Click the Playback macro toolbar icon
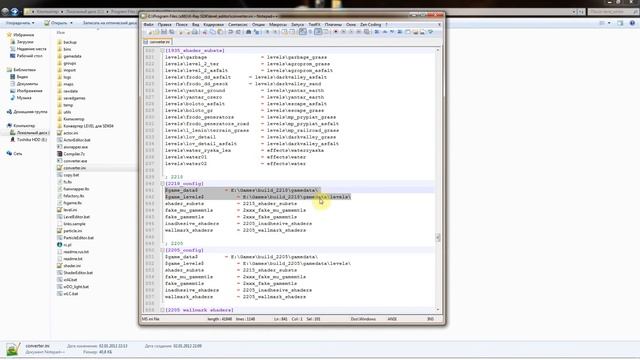Viewport: 640px width, 360px height. (x=351, y=32)
